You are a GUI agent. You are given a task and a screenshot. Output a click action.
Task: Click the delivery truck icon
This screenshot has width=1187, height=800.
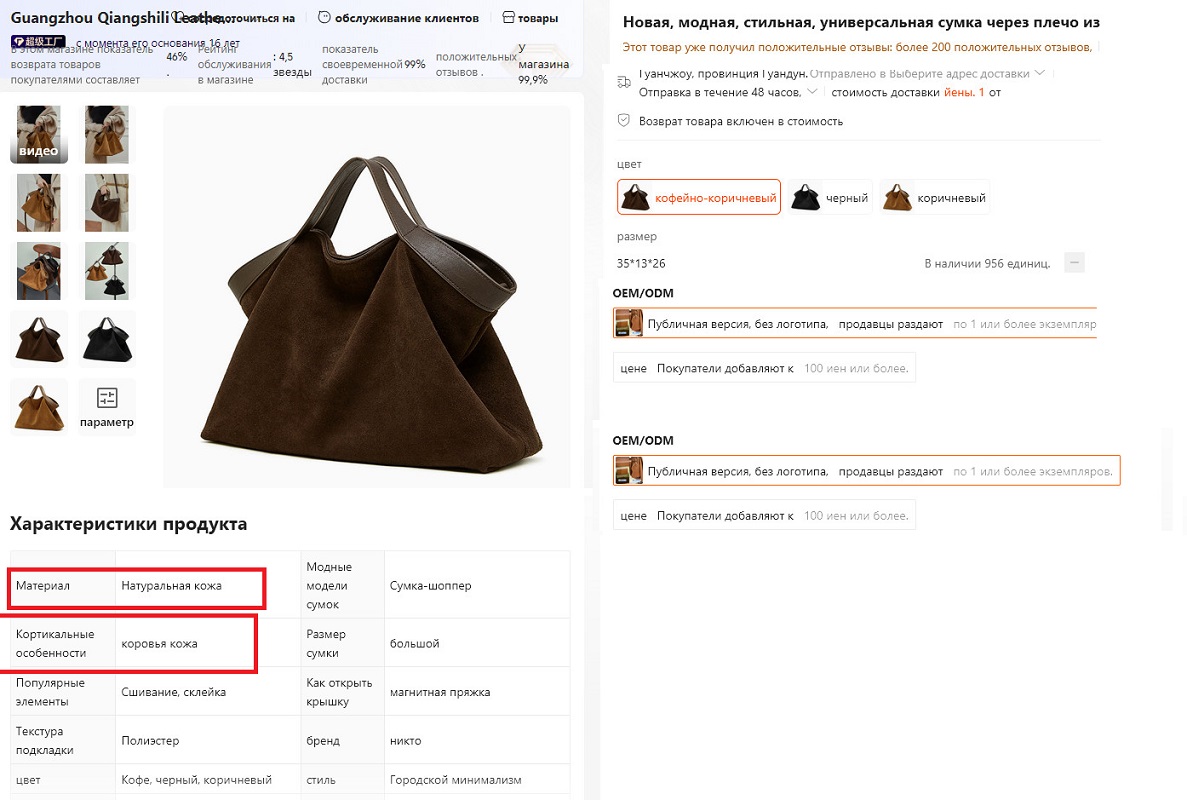(x=624, y=82)
